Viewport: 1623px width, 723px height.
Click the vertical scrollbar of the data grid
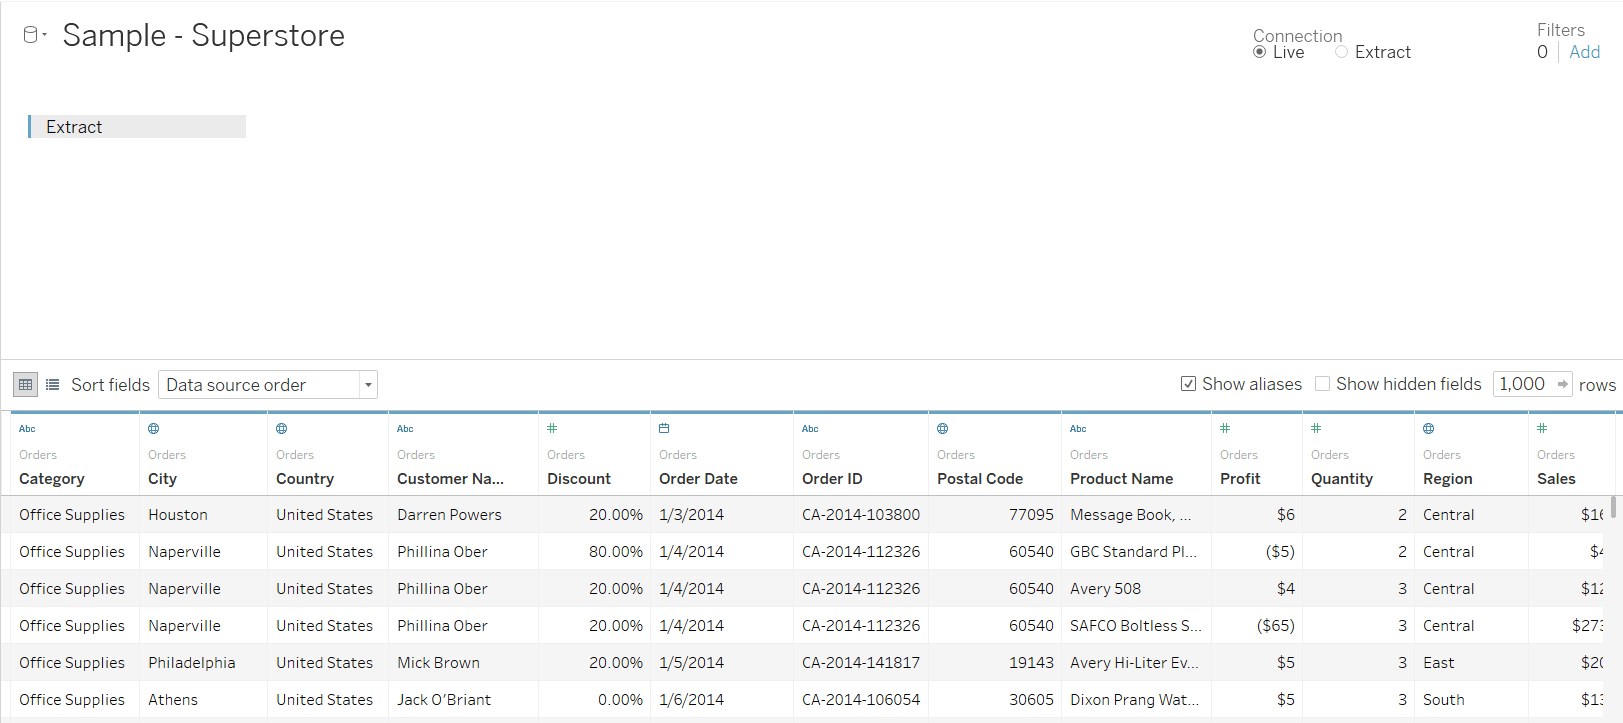[1613, 507]
